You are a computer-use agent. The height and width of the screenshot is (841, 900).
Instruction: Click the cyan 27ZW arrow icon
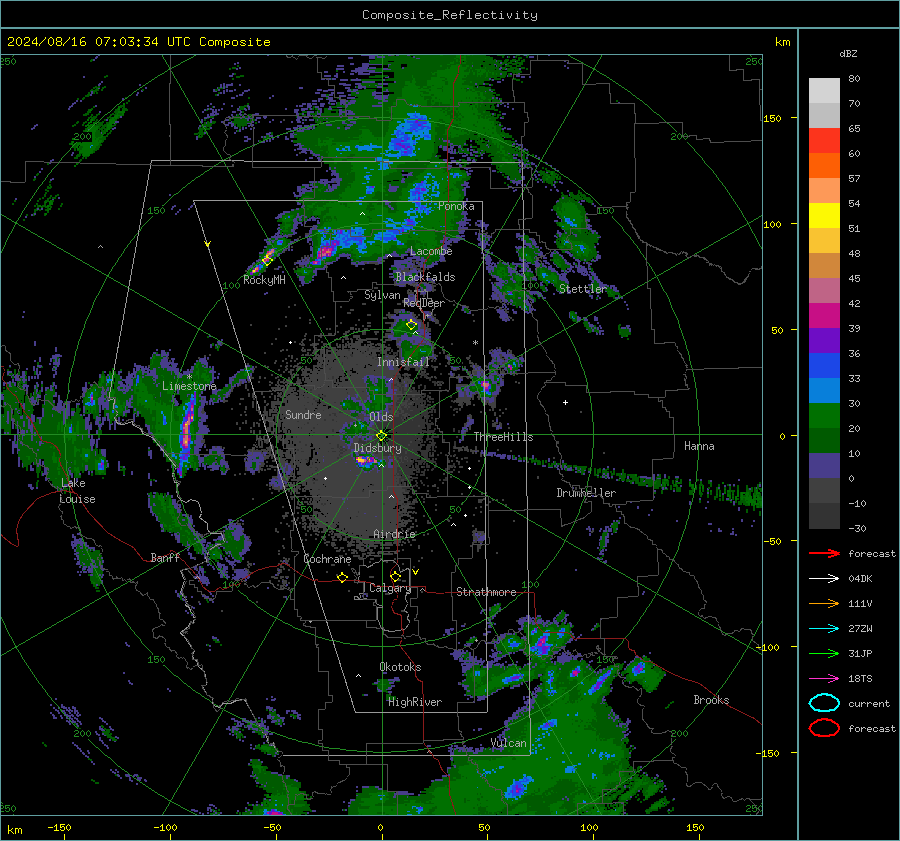coord(824,629)
